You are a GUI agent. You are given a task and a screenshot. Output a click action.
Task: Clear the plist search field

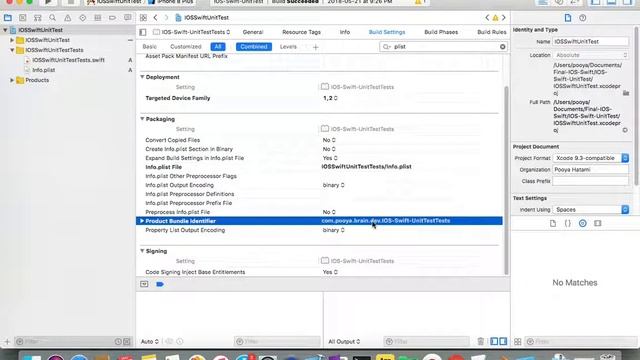coord(502,47)
